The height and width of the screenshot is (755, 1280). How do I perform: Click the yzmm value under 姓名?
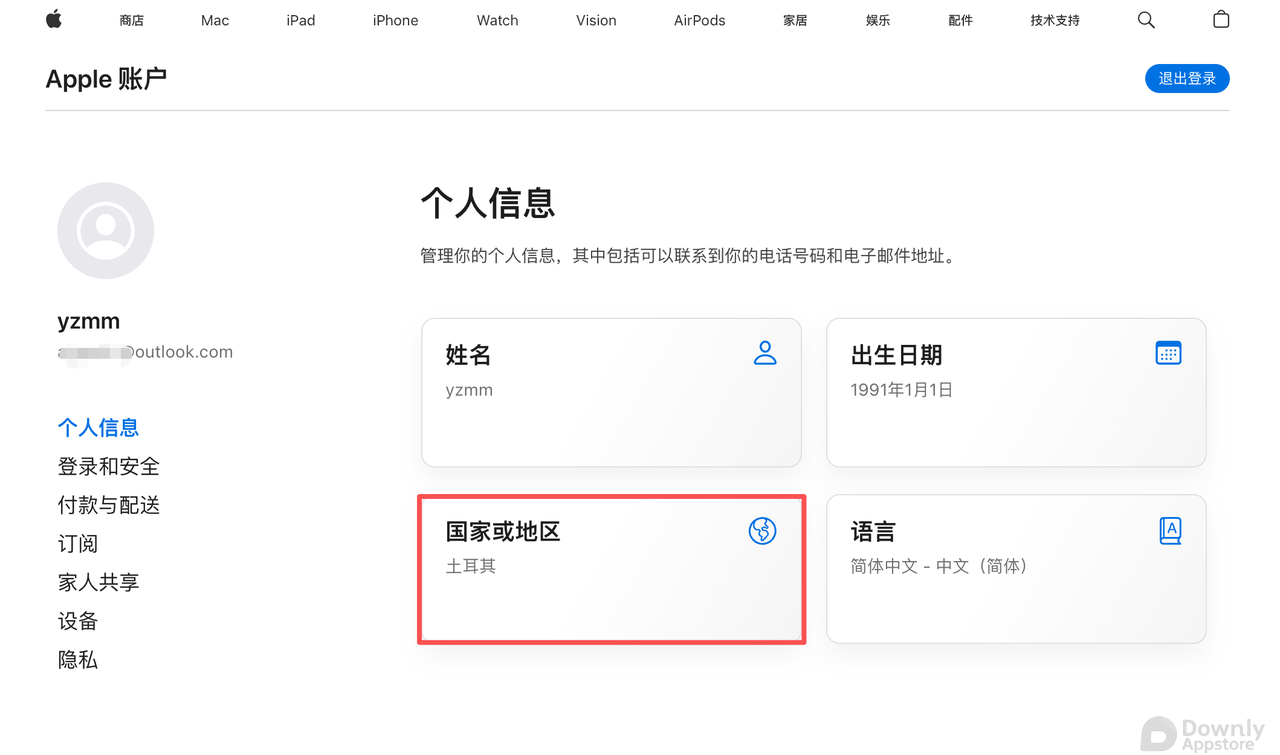point(469,390)
